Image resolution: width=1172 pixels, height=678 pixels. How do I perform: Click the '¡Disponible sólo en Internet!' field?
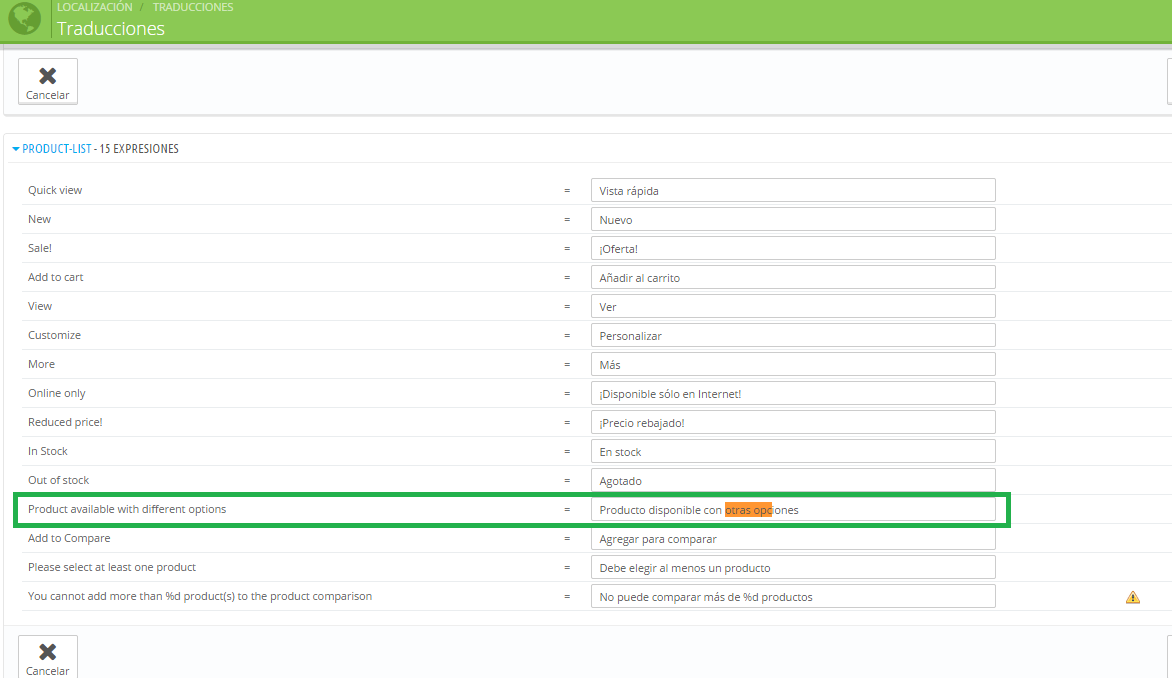(x=792, y=393)
